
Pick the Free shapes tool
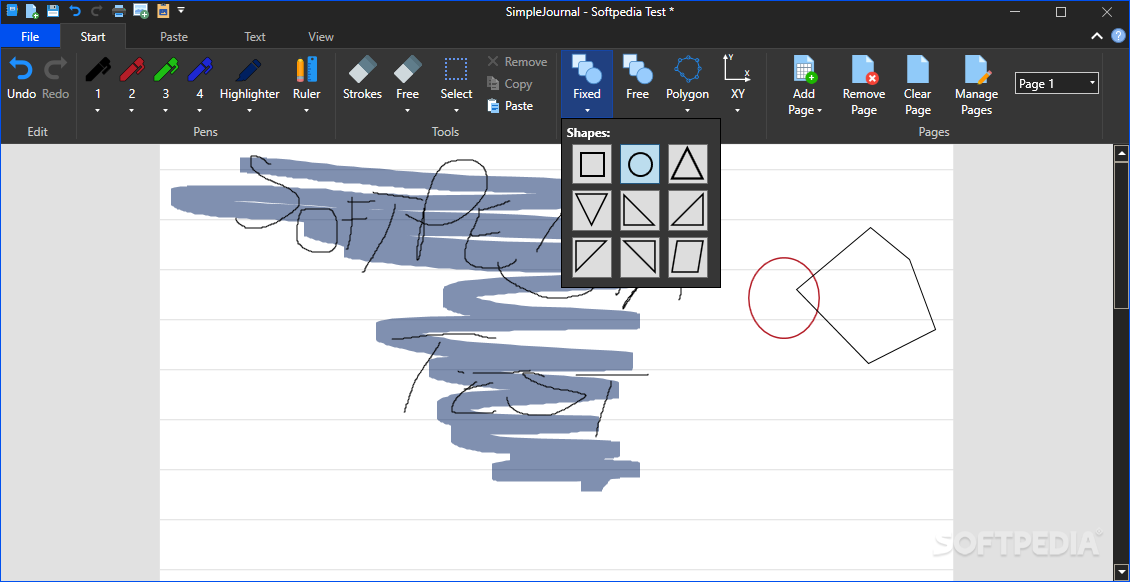(637, 79)
